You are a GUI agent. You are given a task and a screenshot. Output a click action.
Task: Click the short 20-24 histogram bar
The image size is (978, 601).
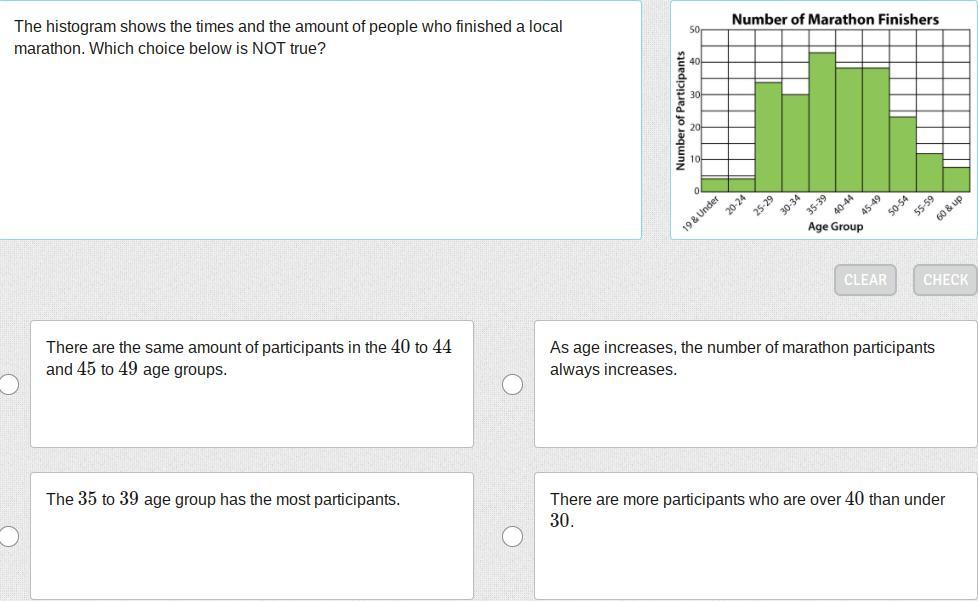[x=742, y=185]
